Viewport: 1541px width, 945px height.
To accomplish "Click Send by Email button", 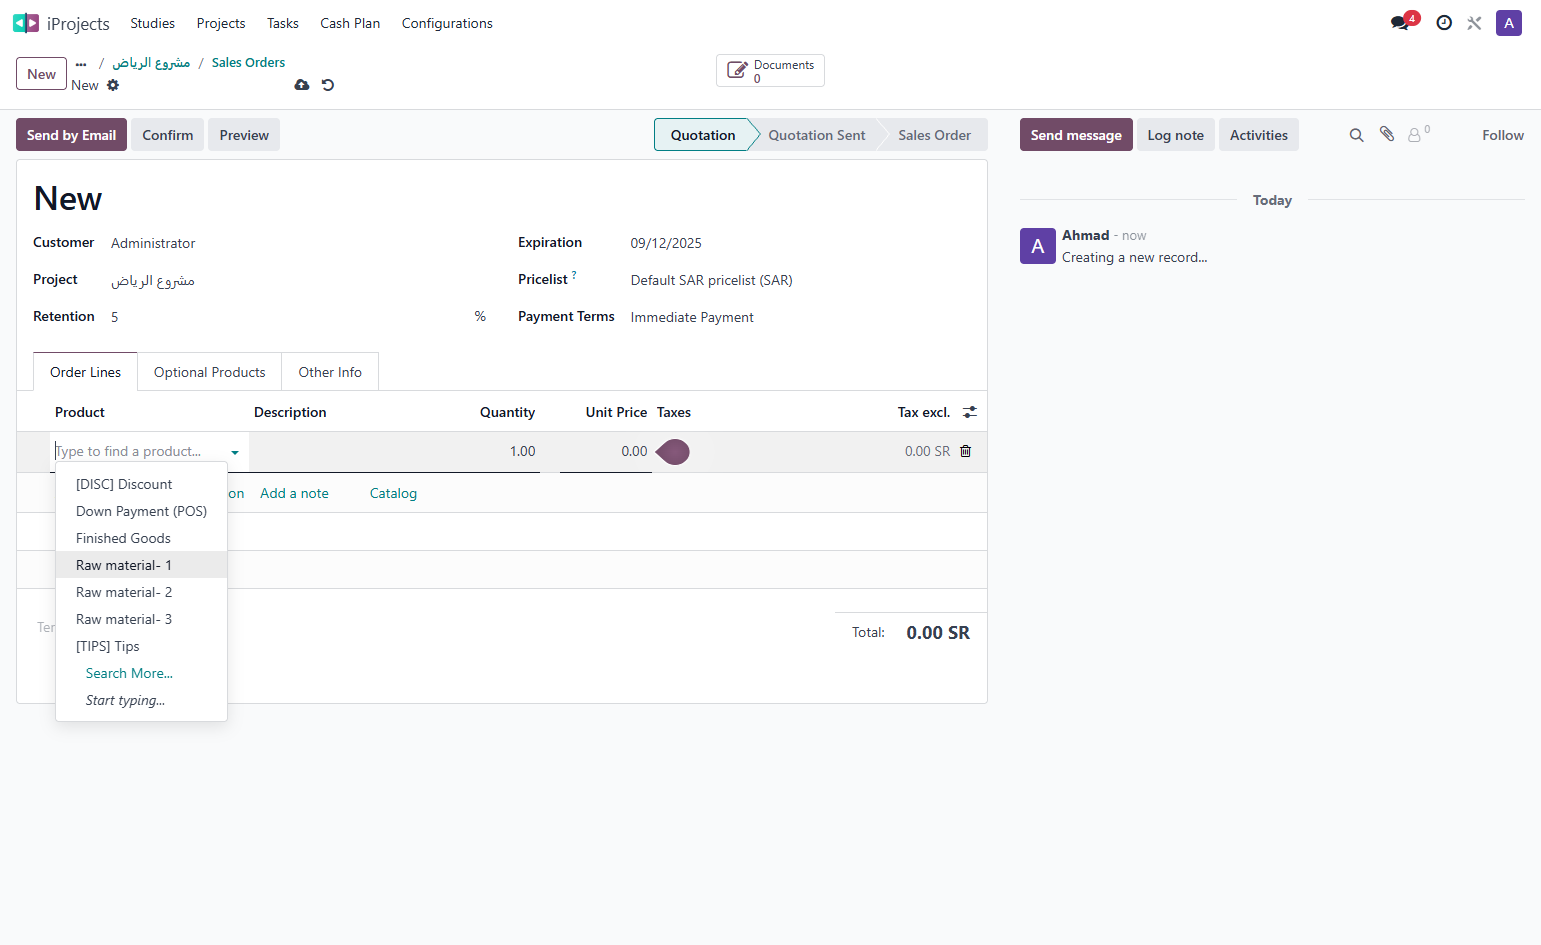I will 72,135.
